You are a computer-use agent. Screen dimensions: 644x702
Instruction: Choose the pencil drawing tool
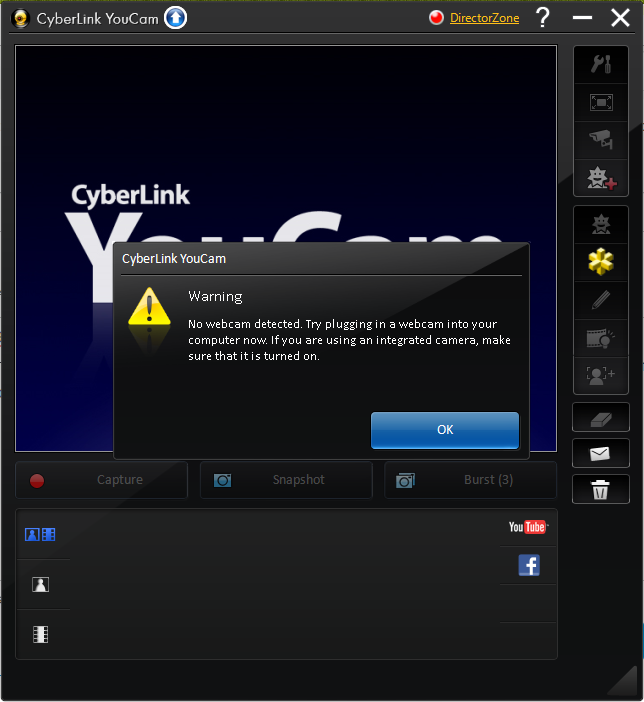601,300
